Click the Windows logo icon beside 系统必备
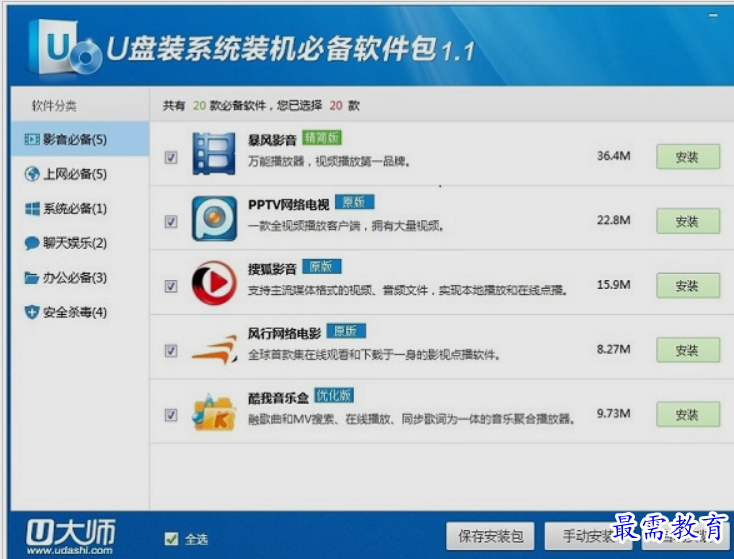Screen dimensions: 734x559 (32, 208)
